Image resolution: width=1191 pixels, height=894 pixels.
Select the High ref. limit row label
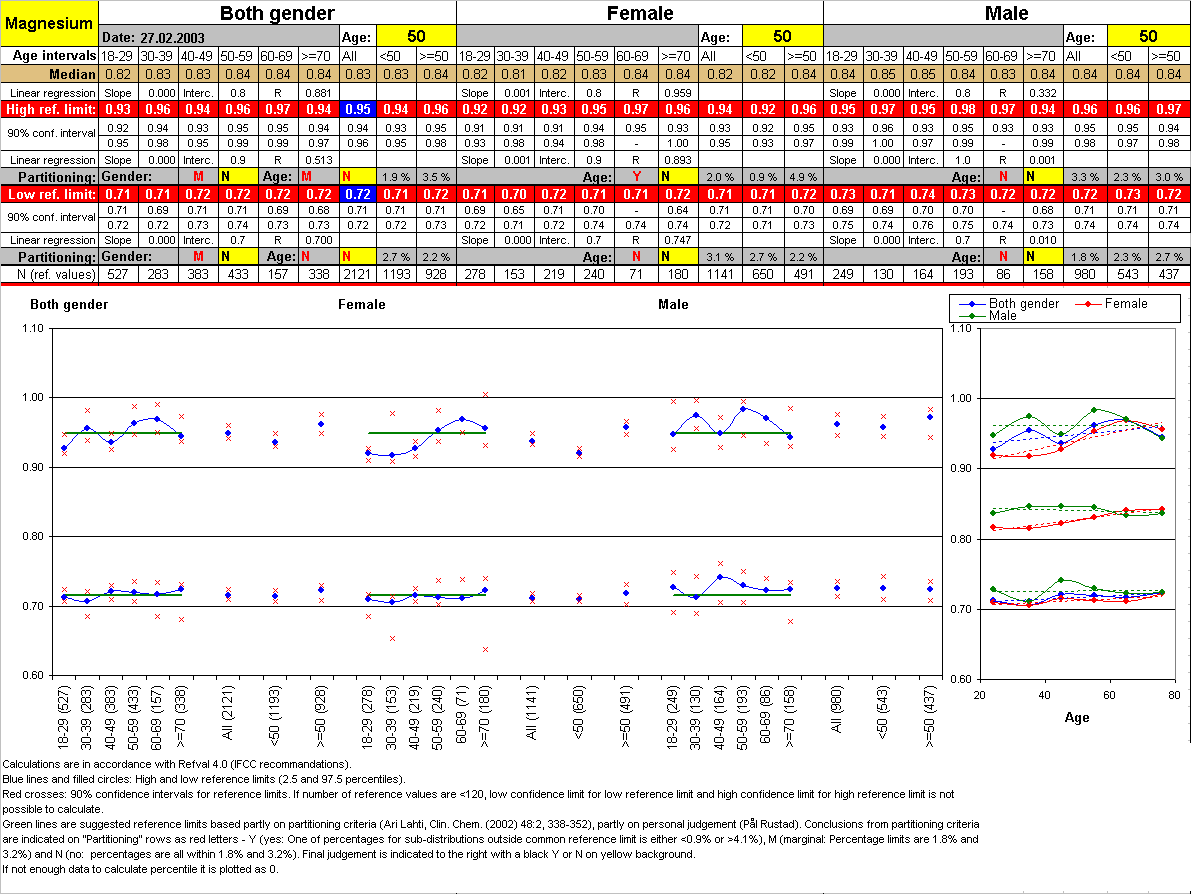click(x=50, y=109)
